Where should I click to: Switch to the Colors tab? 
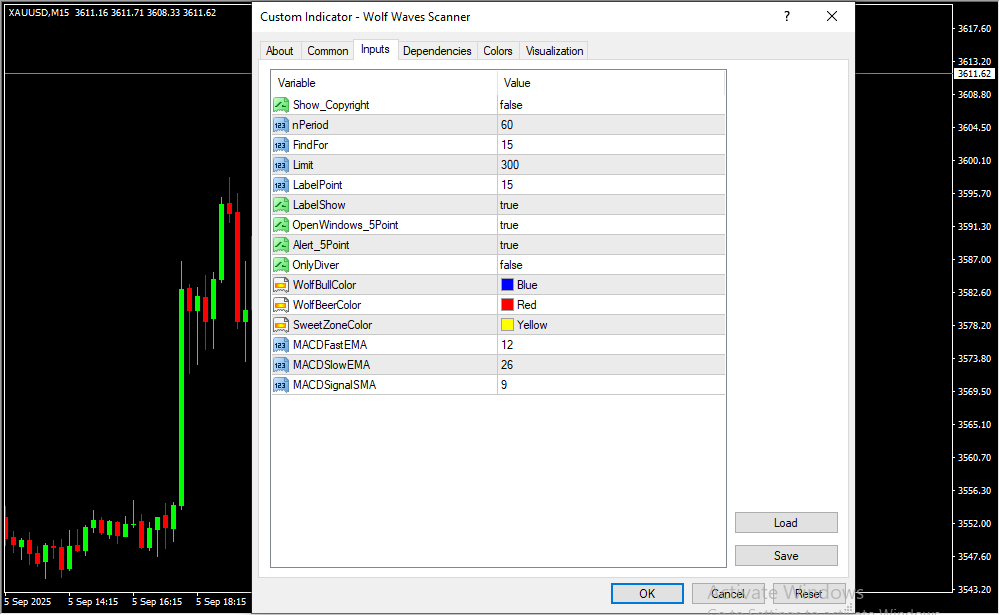click(x=497, y=51)
